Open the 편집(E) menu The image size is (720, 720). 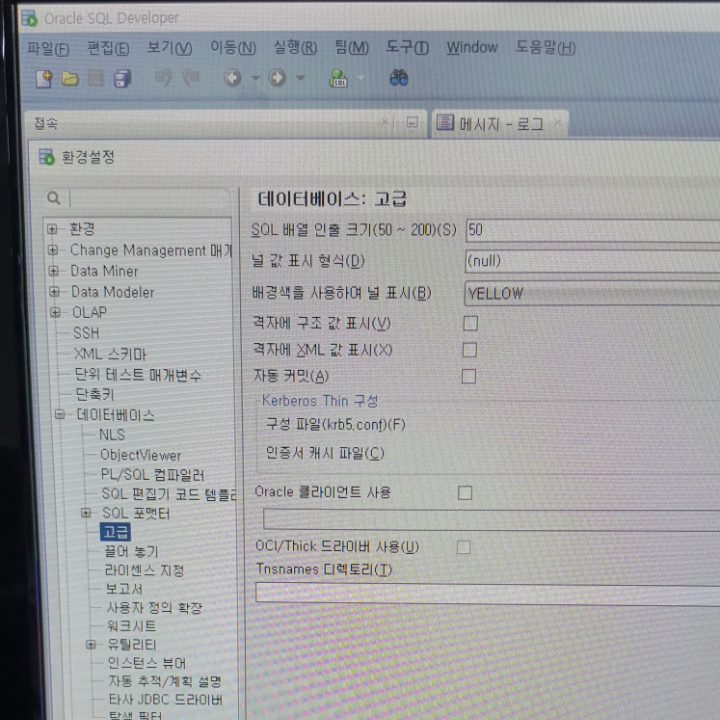108,48
